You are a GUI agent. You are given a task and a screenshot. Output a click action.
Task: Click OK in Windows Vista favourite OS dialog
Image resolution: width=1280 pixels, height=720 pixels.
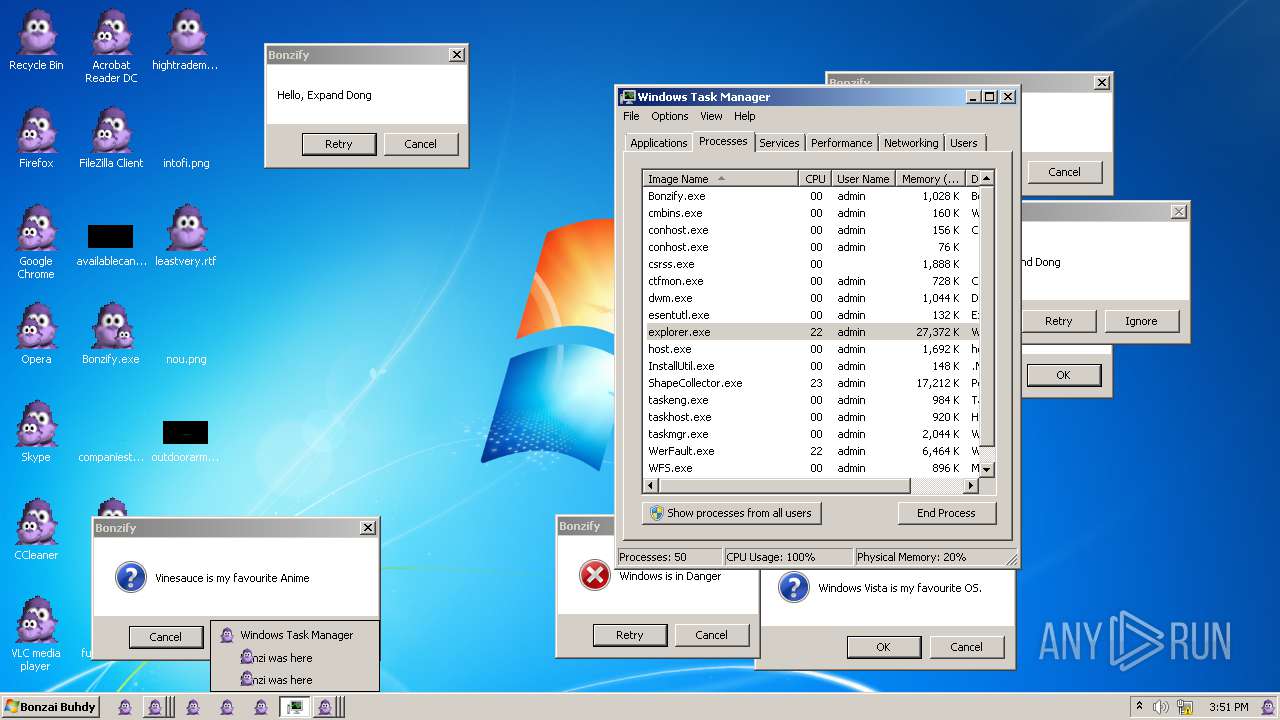(883, 647)
